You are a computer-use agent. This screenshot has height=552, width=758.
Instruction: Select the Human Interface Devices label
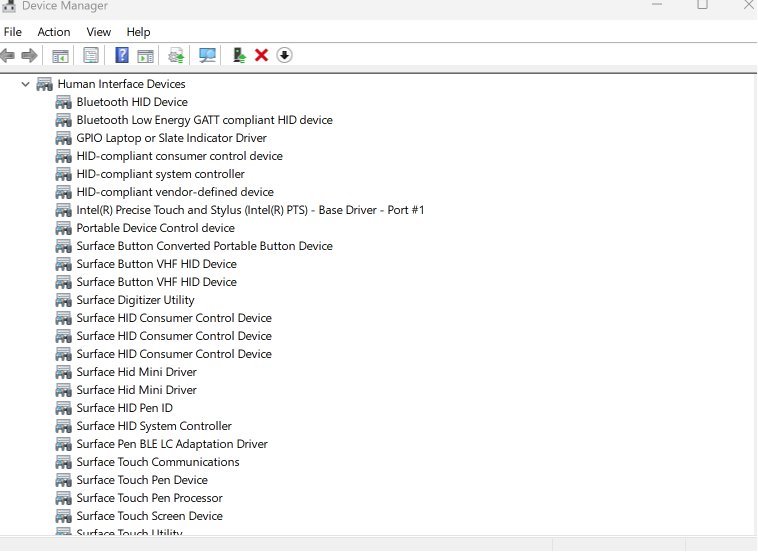pyautogui.click(x=121, y=84)
